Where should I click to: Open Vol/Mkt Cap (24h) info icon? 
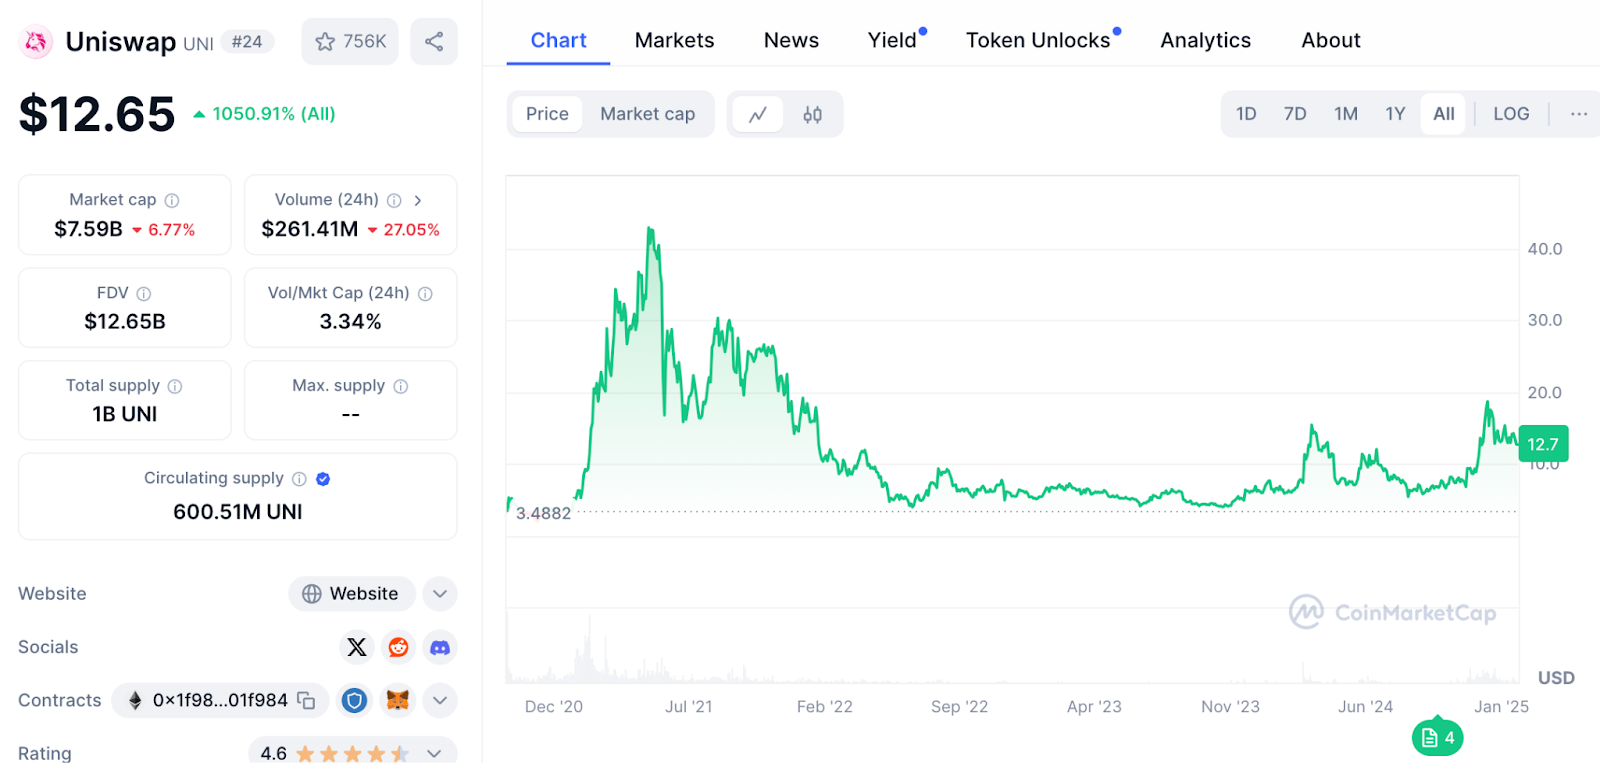(x=425, y=293)
